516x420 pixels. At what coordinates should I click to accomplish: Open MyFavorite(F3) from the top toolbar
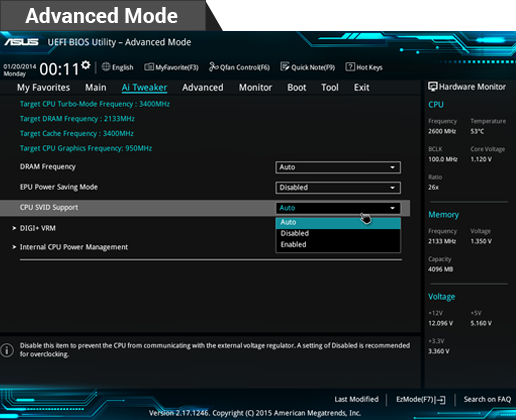click(171, 67)
